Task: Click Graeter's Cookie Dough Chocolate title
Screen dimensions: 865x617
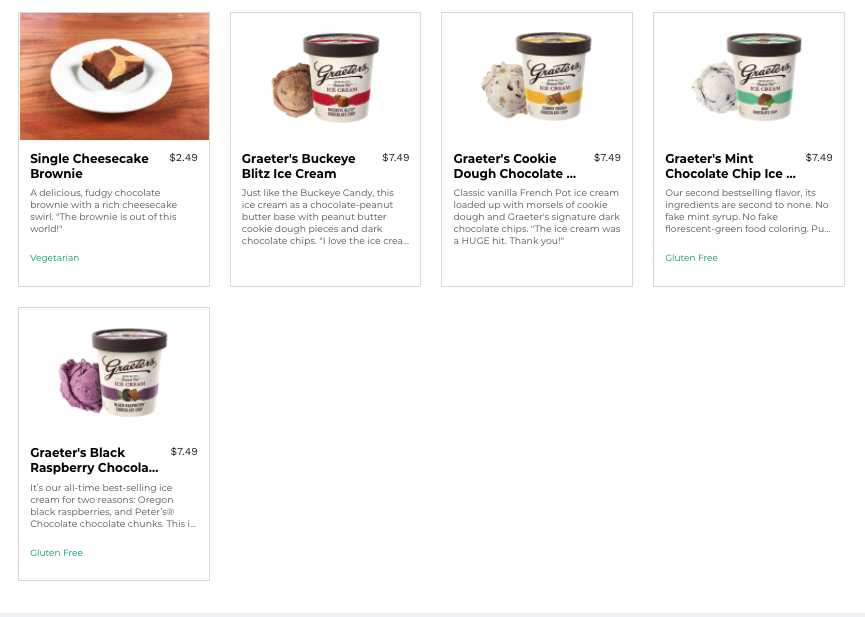Action: [x=515, y=166]
